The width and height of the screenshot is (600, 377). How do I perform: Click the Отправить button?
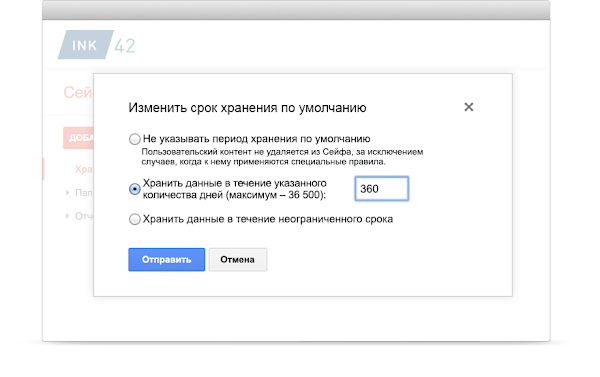coord(166,259)
